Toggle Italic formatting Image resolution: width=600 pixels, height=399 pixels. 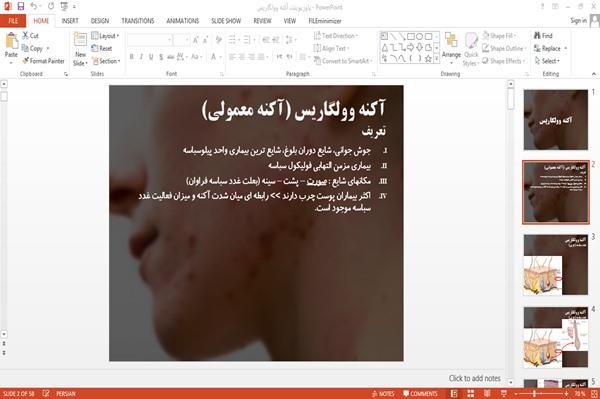coord(141,57)
